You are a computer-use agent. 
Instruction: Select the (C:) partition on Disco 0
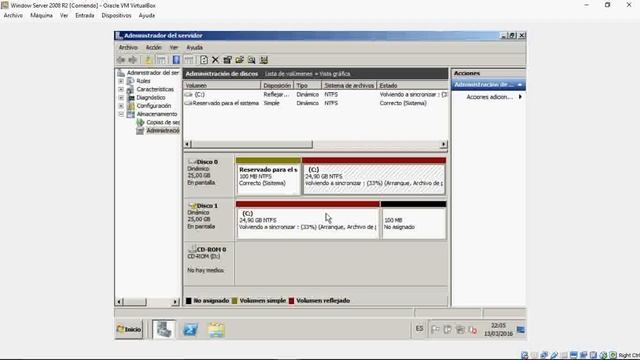coord(374,176)
